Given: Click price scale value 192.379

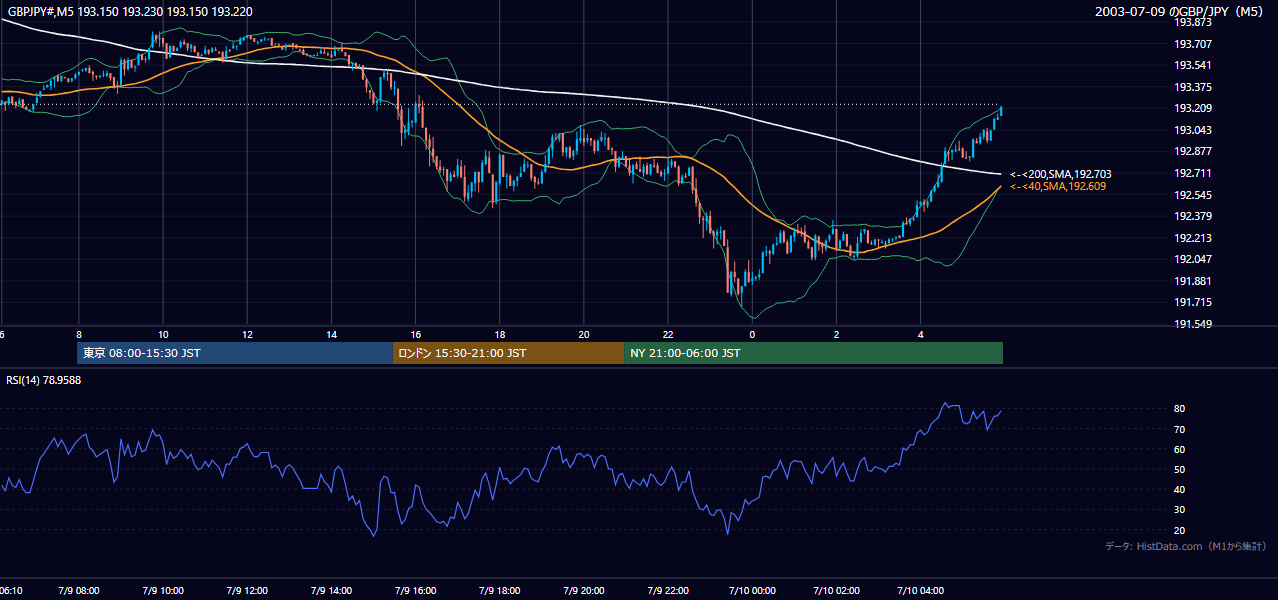Looking at the screenshot, I should point(1194,217).
